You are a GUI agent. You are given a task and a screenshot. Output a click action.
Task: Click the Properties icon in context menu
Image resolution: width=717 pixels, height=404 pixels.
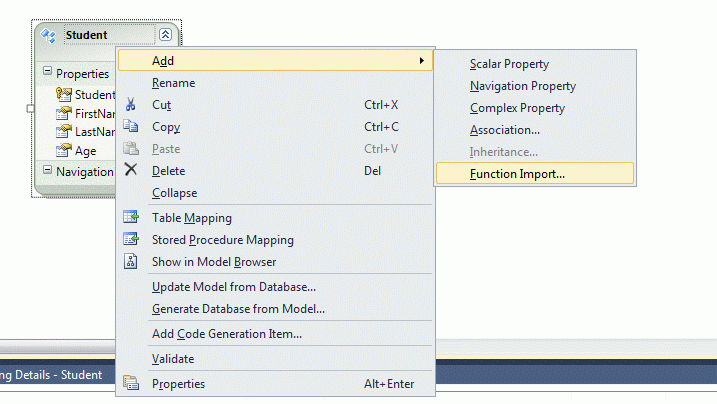pyautogui.click(x=130, y=384)
